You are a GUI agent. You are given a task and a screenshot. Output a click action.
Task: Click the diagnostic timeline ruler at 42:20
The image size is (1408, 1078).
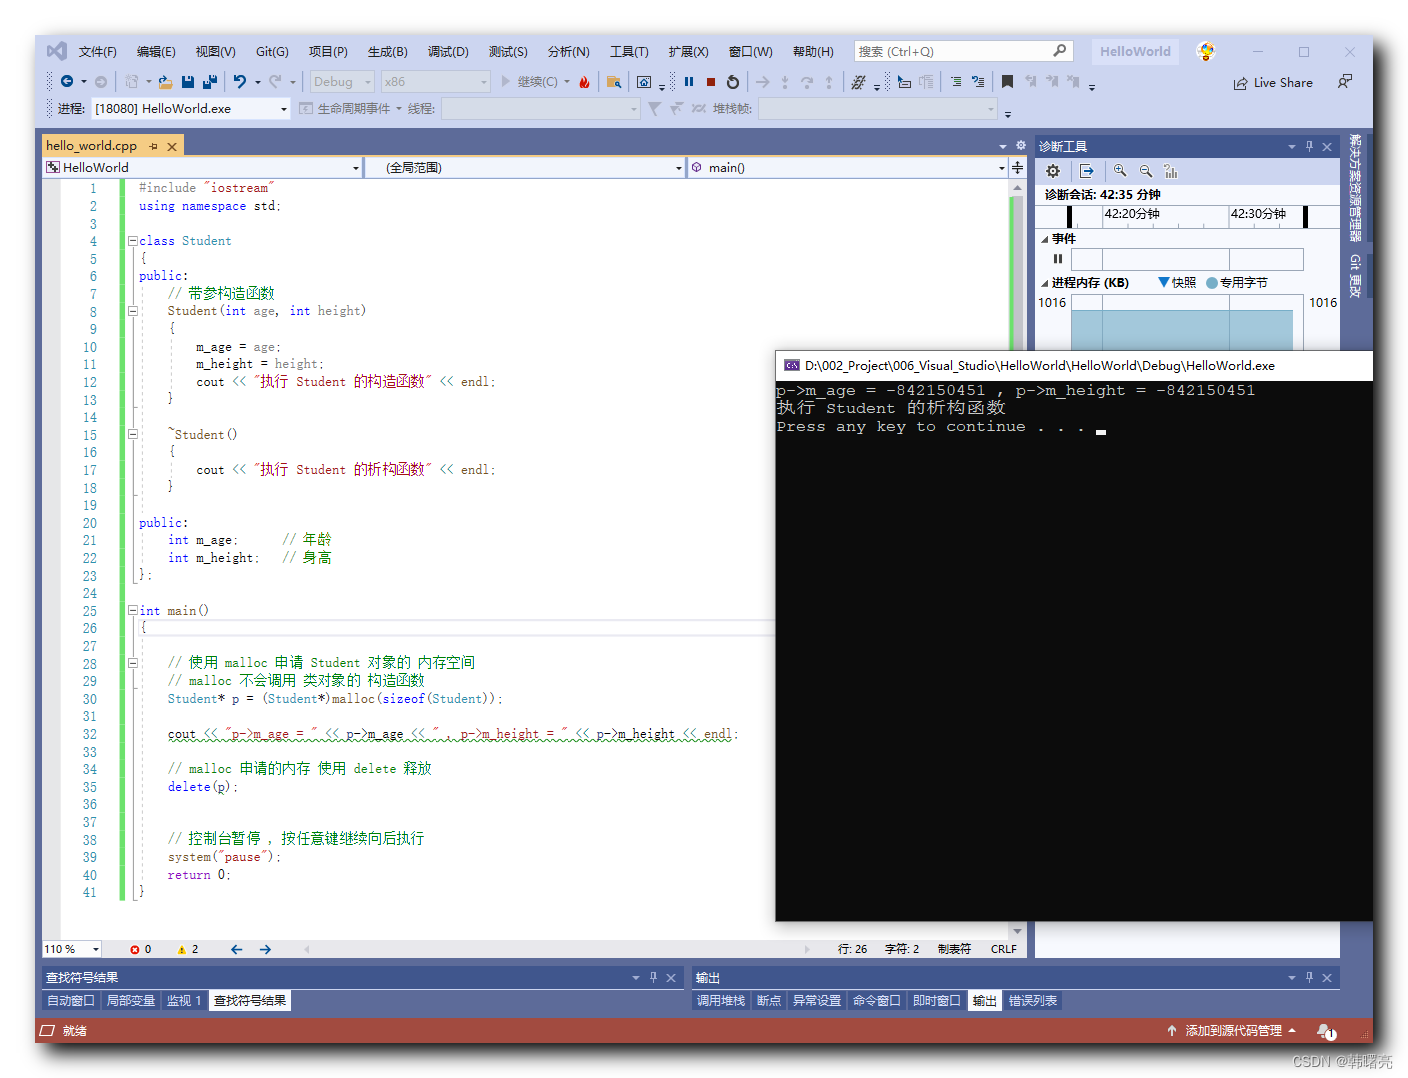pyautogui.click(x=1131, y=214)
